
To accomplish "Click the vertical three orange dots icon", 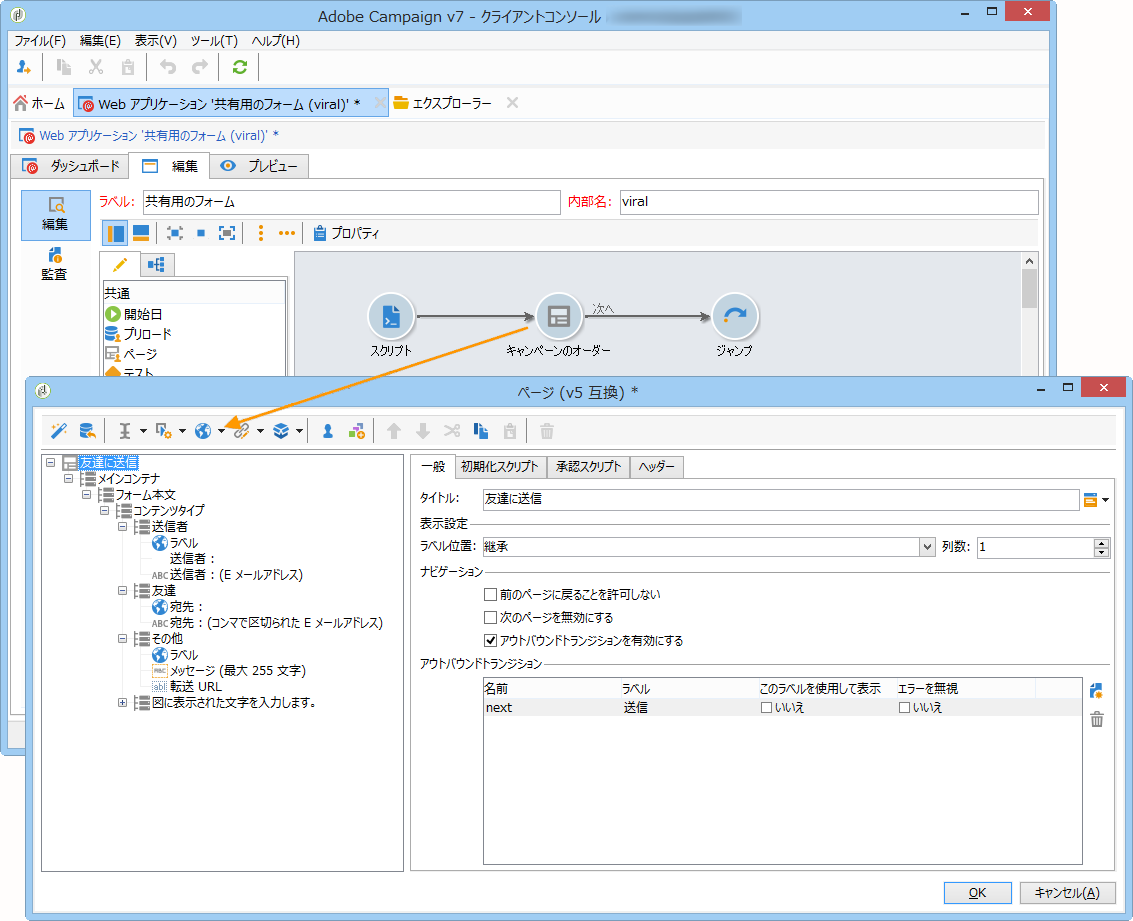I will [x=261, y=233].
